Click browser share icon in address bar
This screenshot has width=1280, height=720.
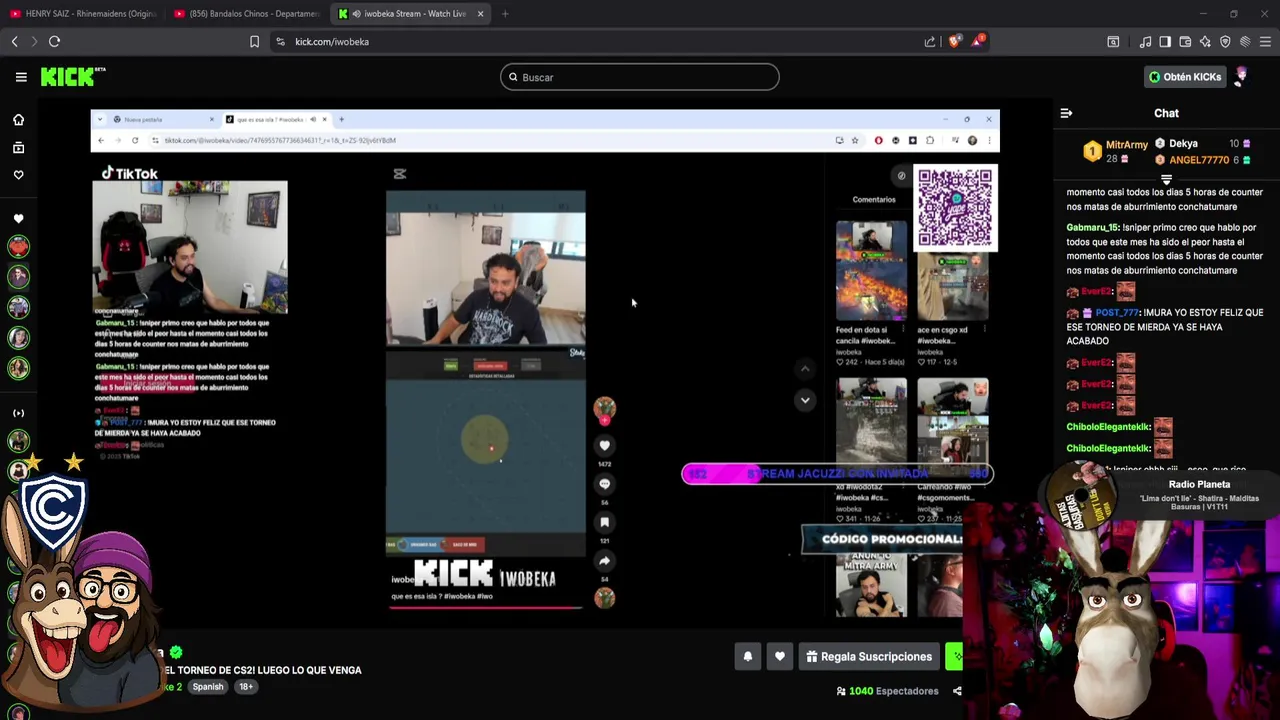pyautogui.click(x=930, y=41)
